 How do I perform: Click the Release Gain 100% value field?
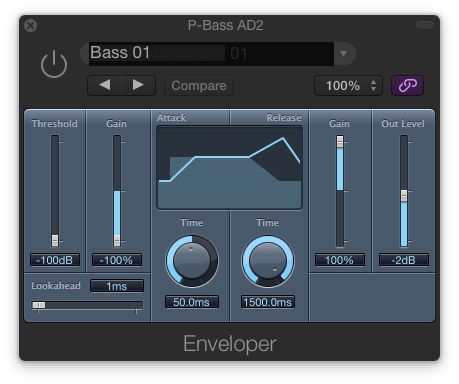(x=340, y=260)
